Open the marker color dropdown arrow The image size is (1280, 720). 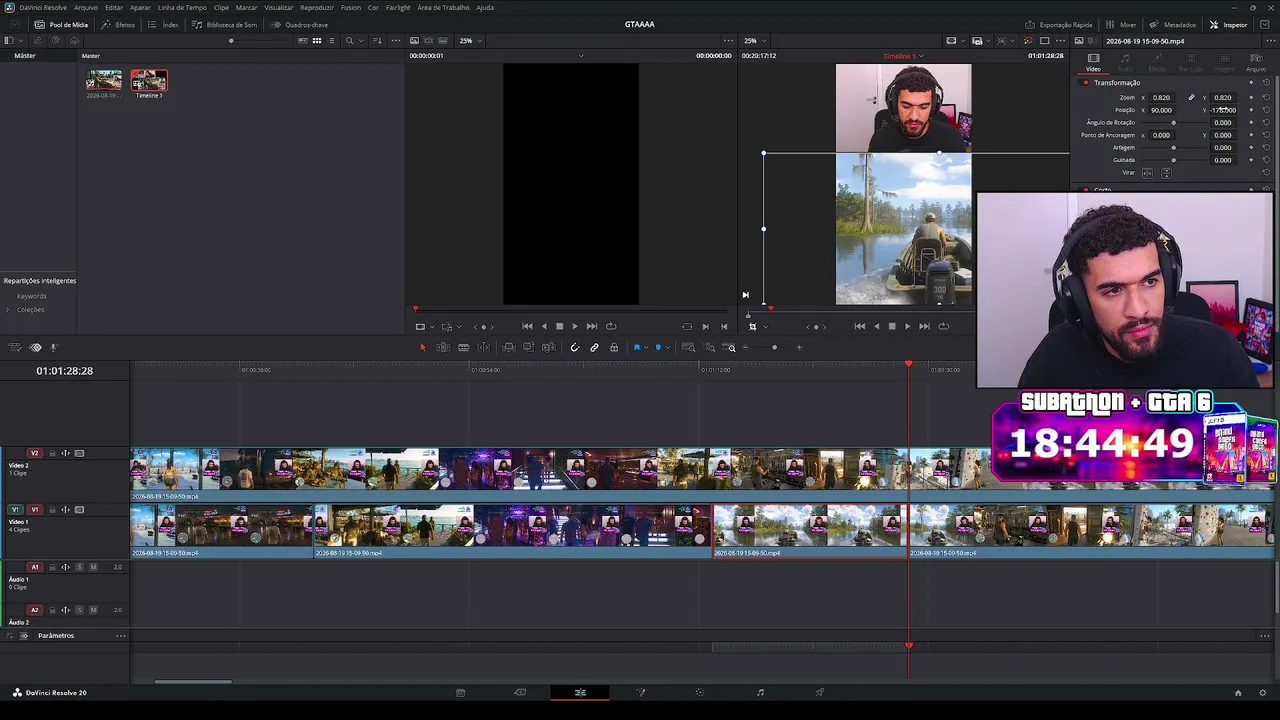click(x=667, y=347)
